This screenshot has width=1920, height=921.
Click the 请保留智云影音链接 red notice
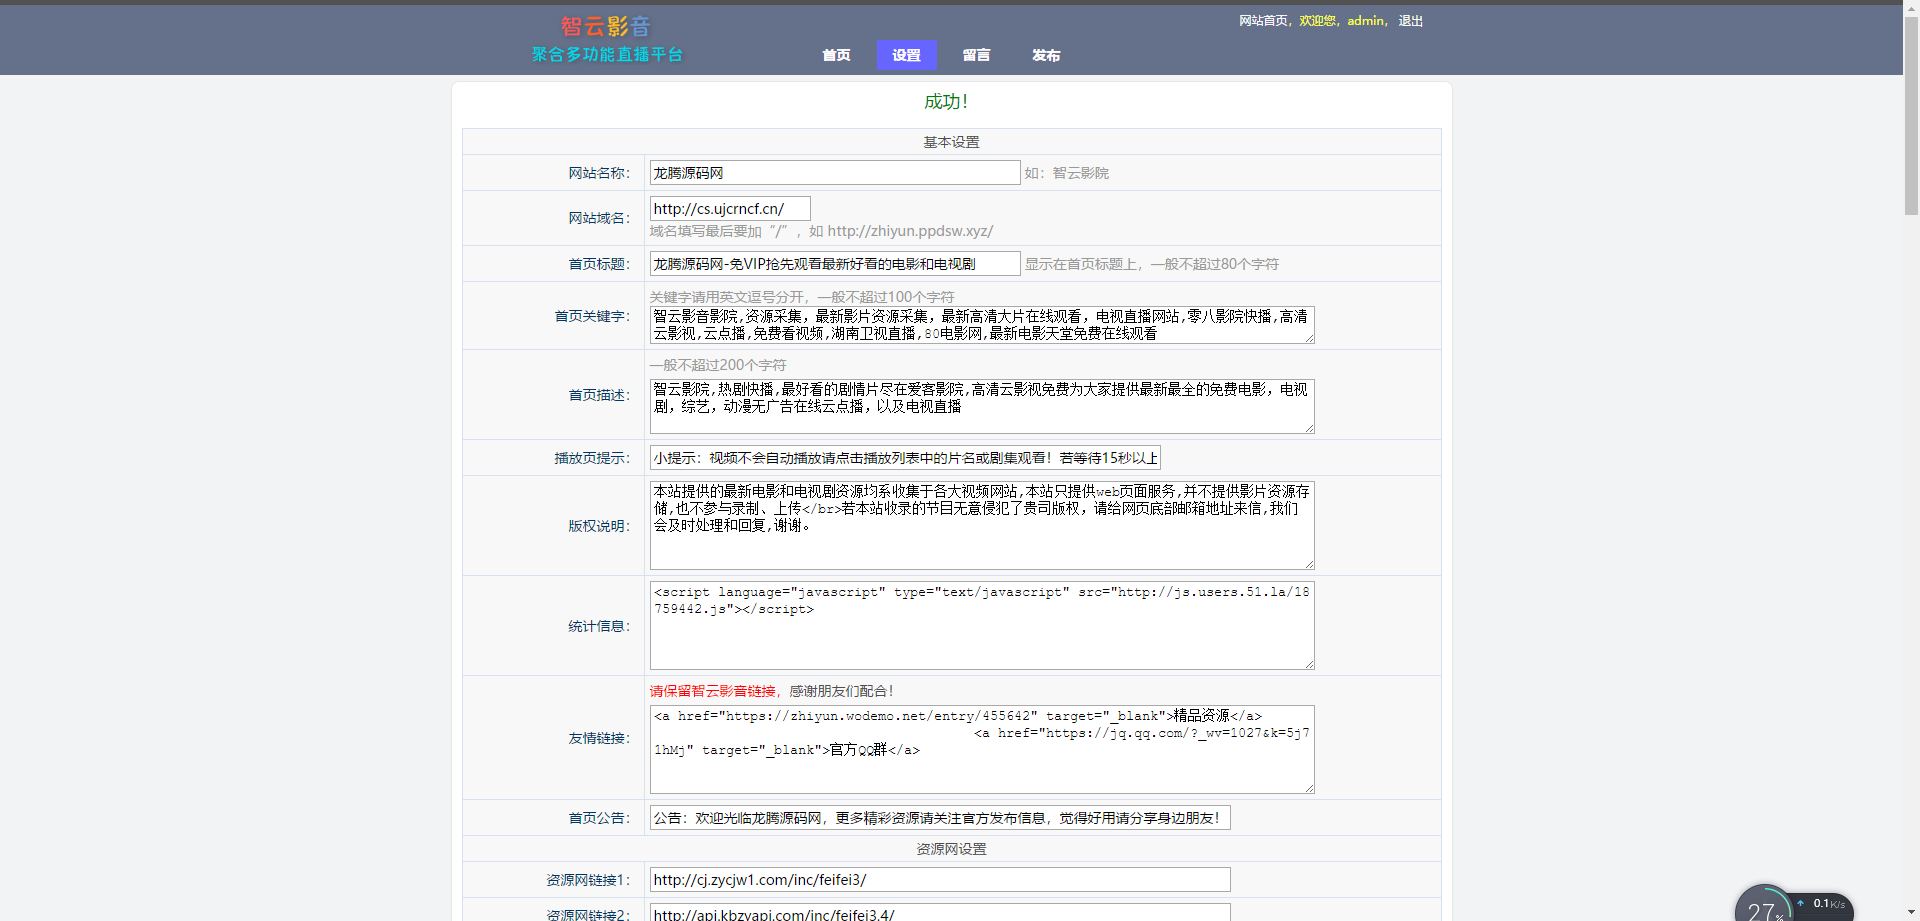pyautogui.click(x=713, y=691)
